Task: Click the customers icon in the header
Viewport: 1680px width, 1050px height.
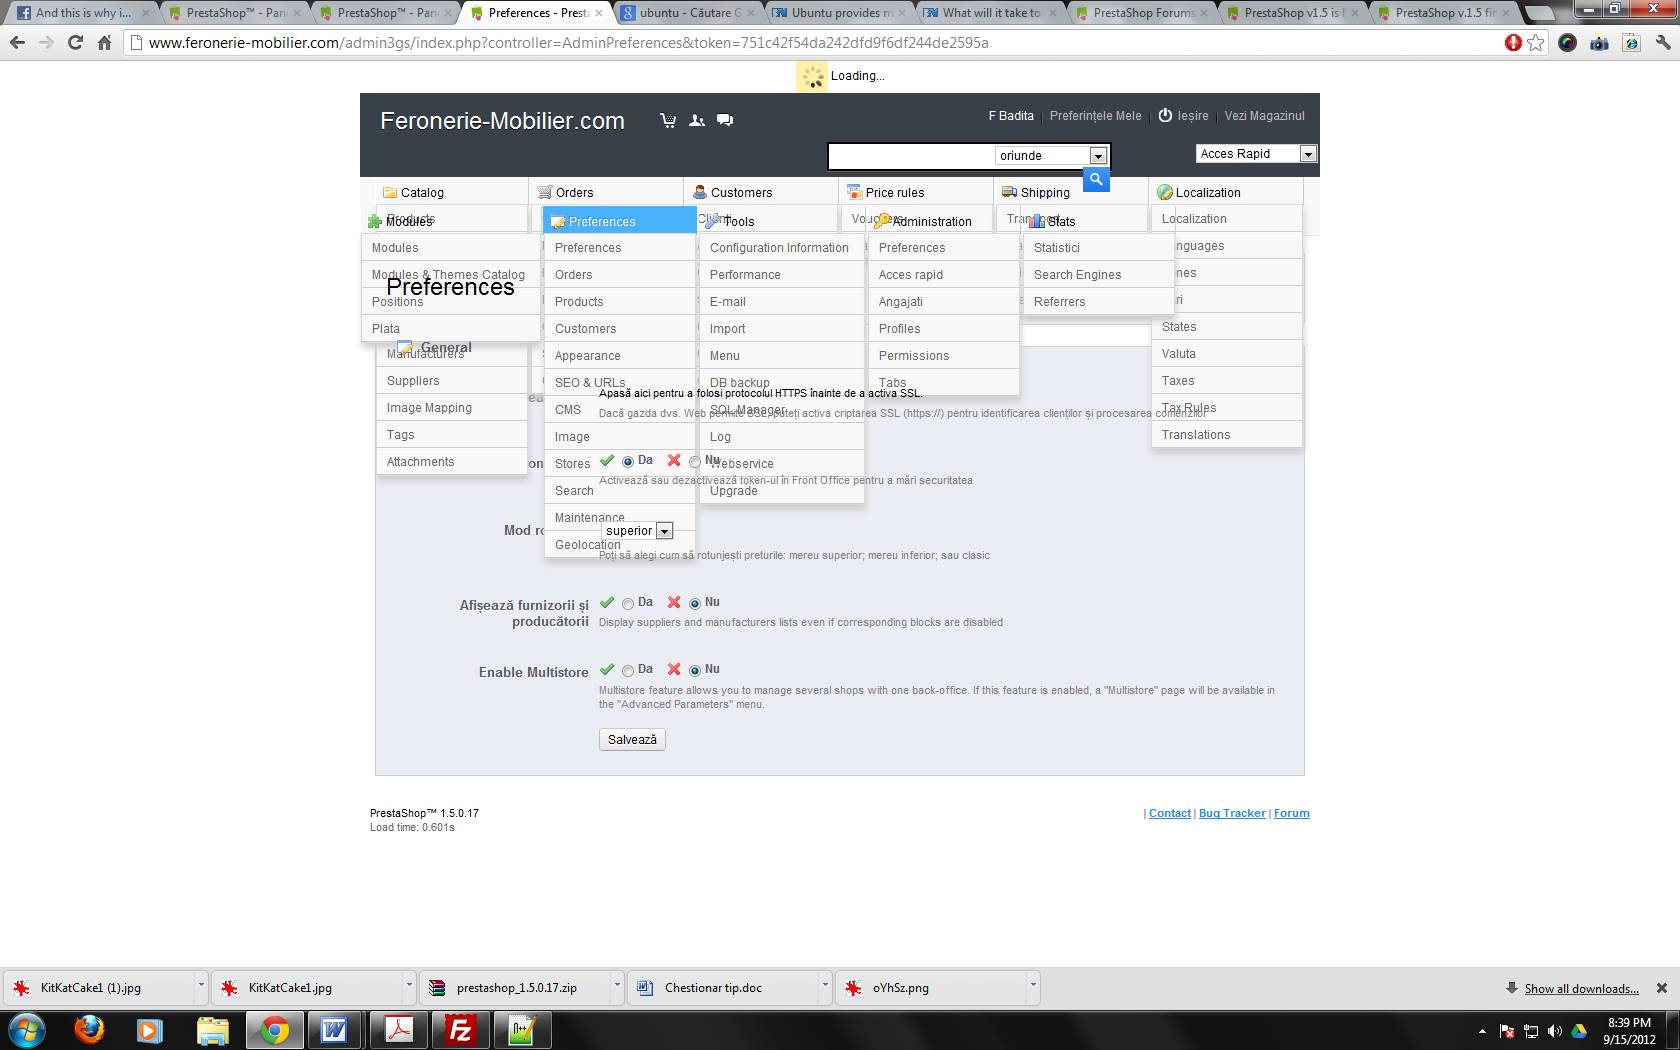Action: point(697,120)
